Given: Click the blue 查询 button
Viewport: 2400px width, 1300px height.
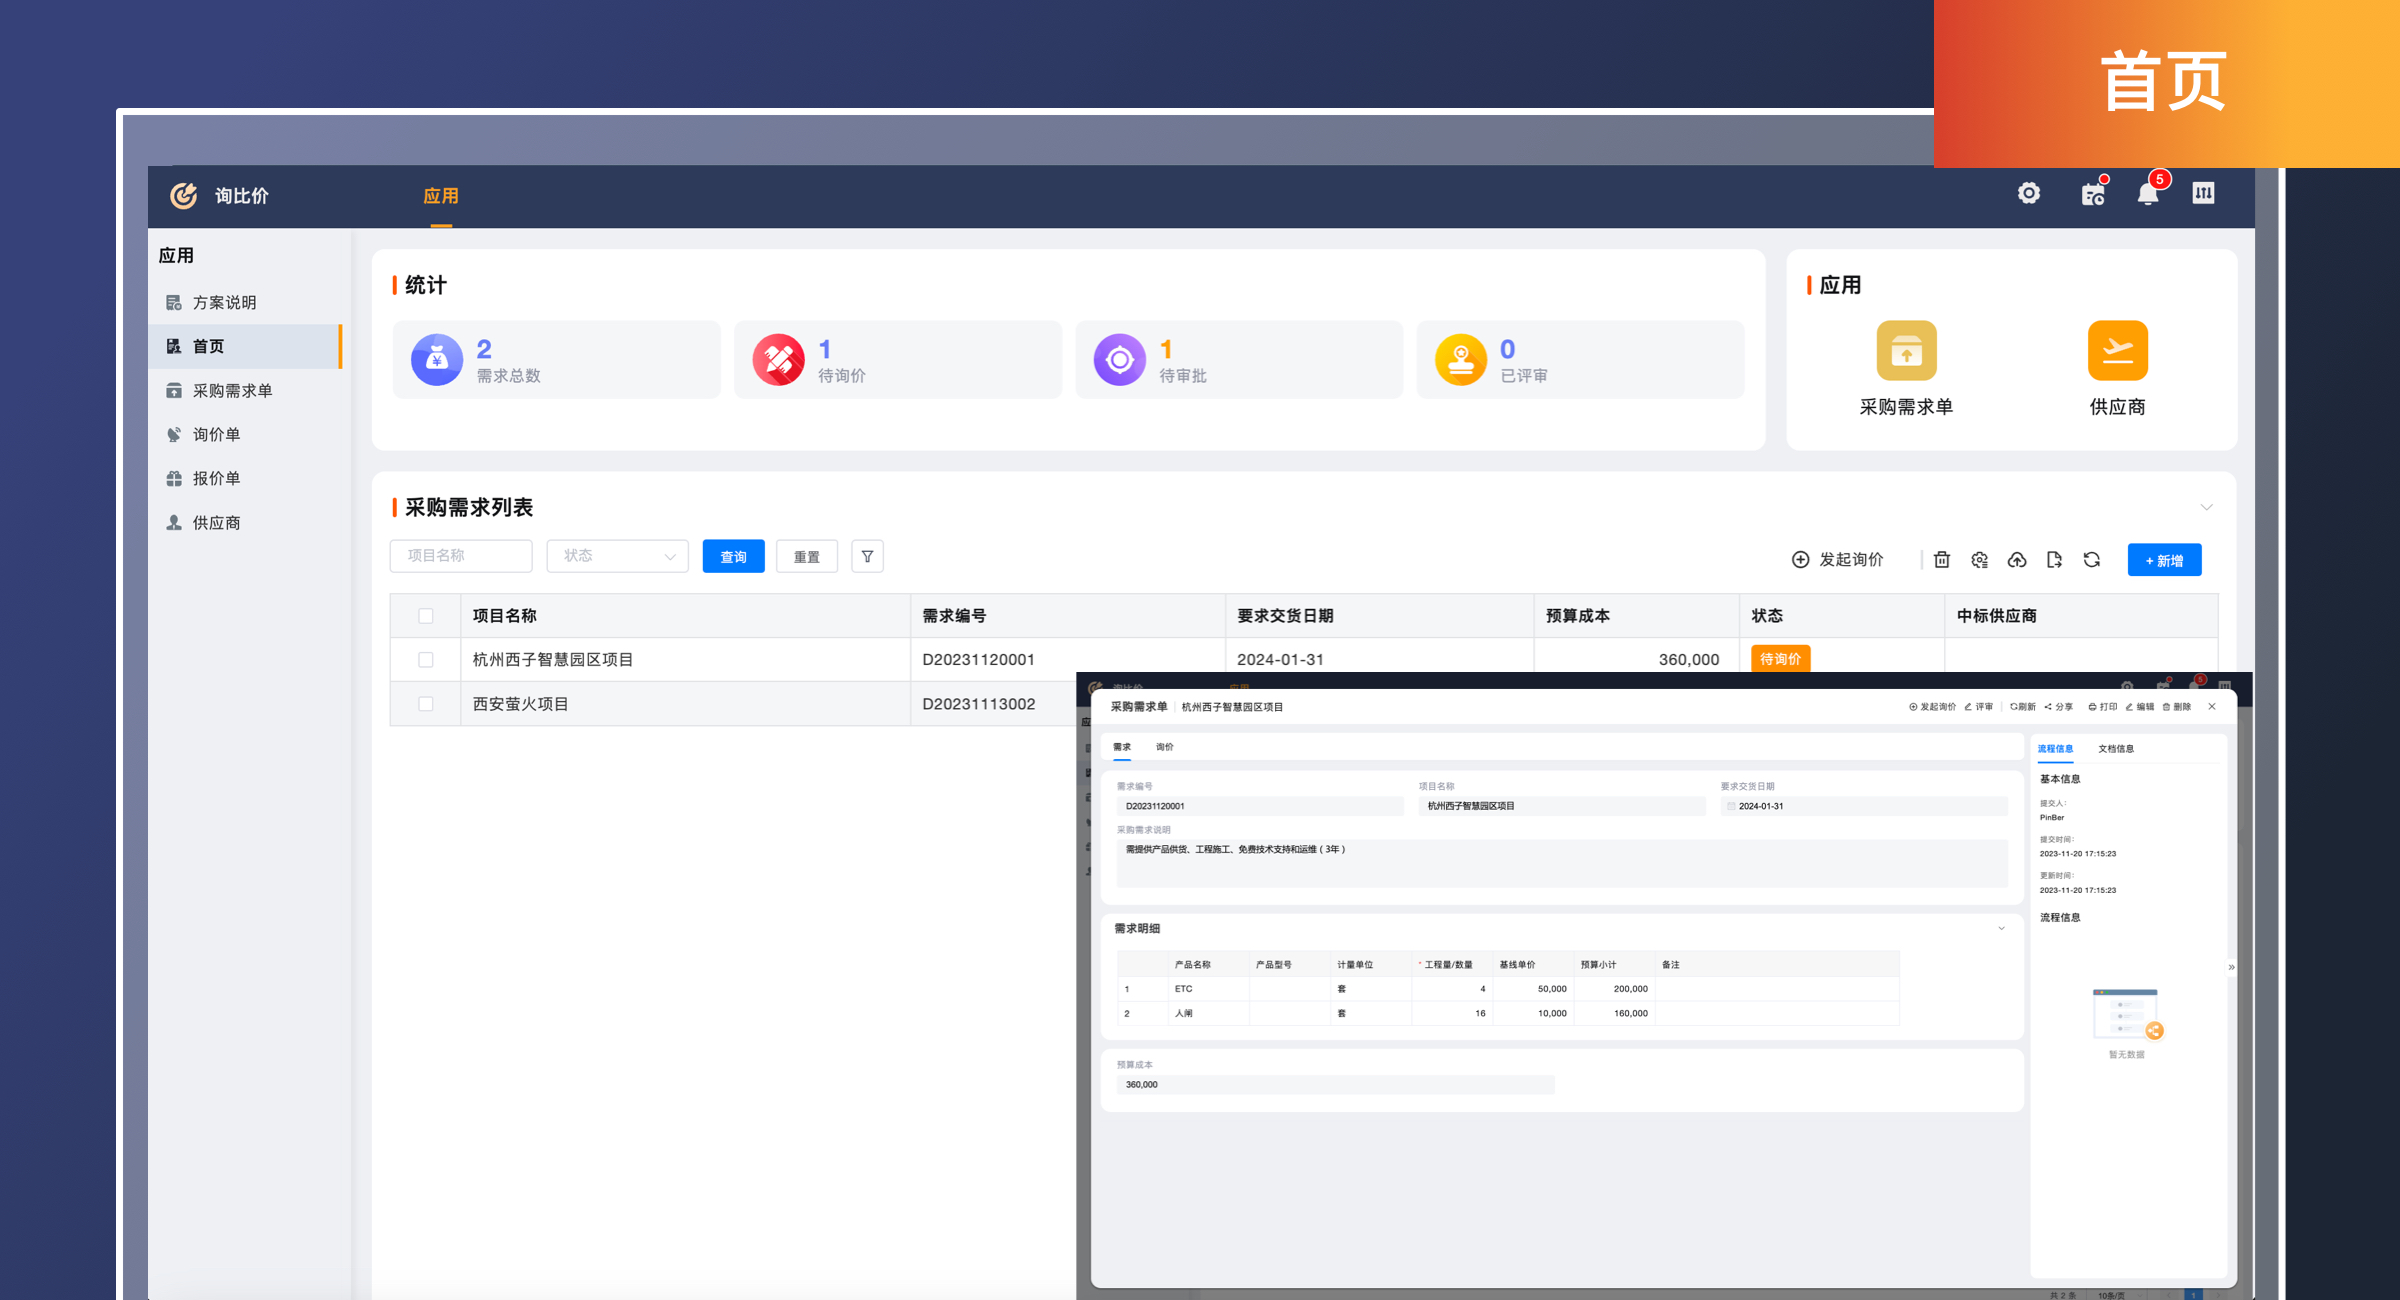Looking at the screenshot, I should tap(733, 557).
